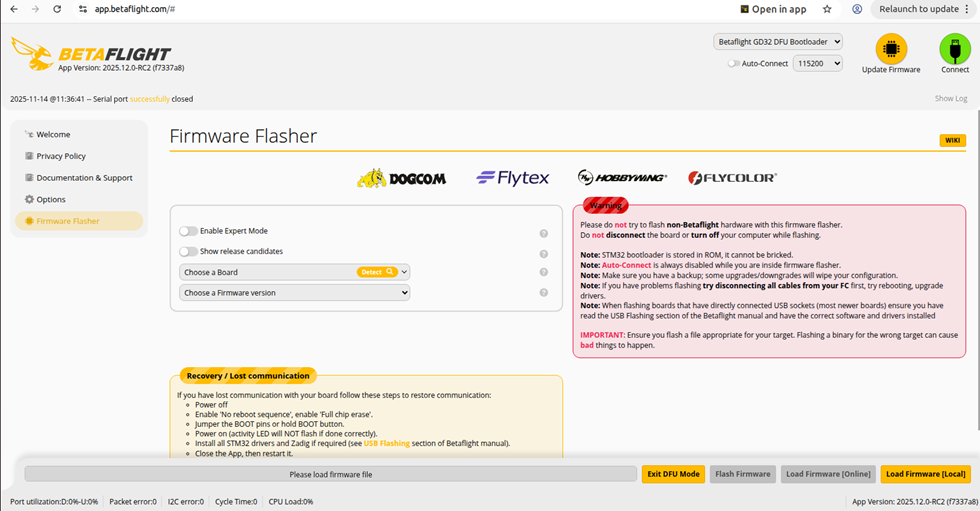Click the Flycolor sponsor logo
The image size is (980, 511).
(732, 178)
